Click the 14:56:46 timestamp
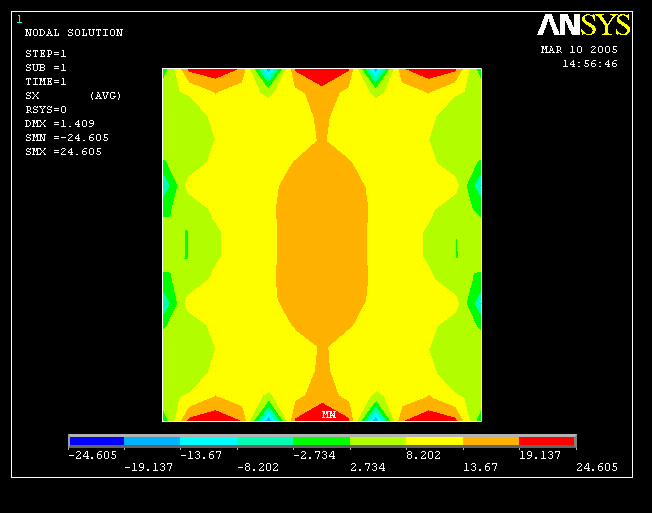652x513 pixels. point(589,63)
